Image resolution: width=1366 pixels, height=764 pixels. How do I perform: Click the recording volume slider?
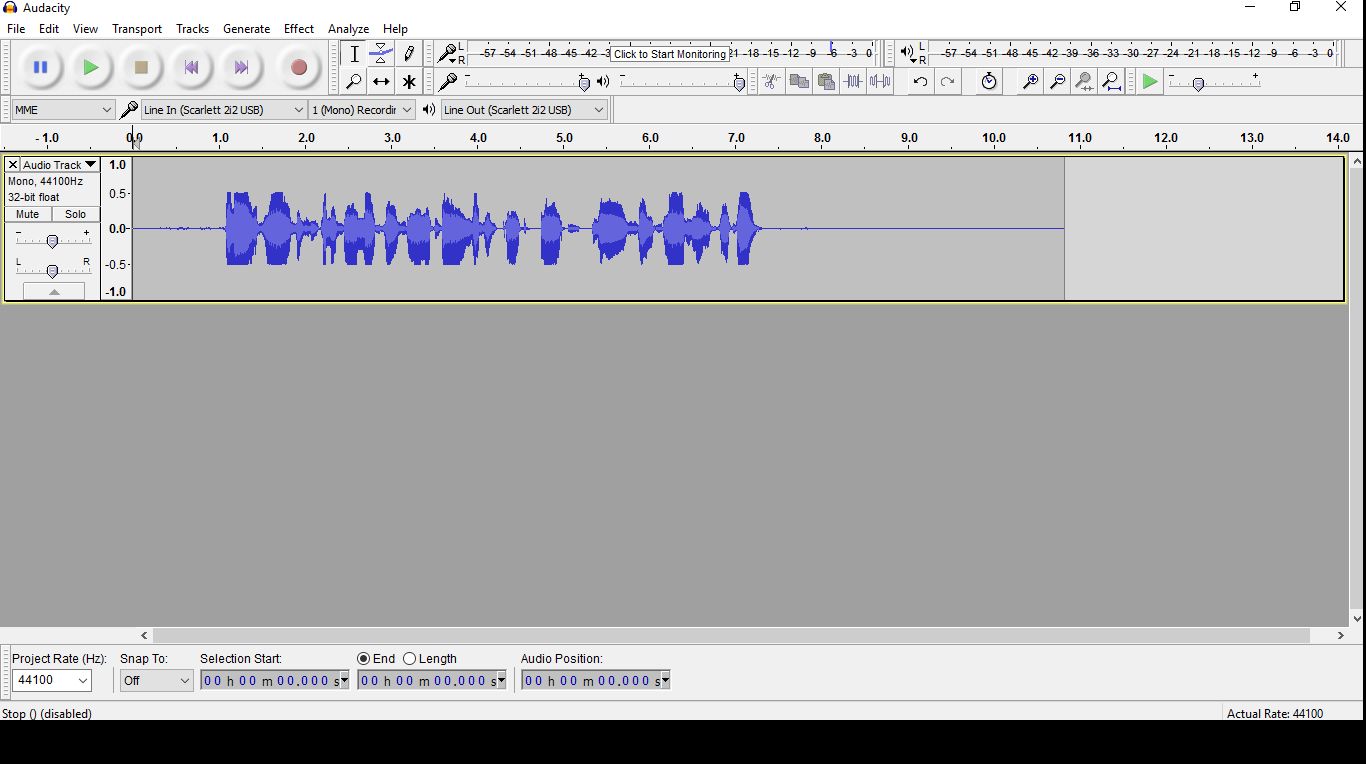(526, 82)
